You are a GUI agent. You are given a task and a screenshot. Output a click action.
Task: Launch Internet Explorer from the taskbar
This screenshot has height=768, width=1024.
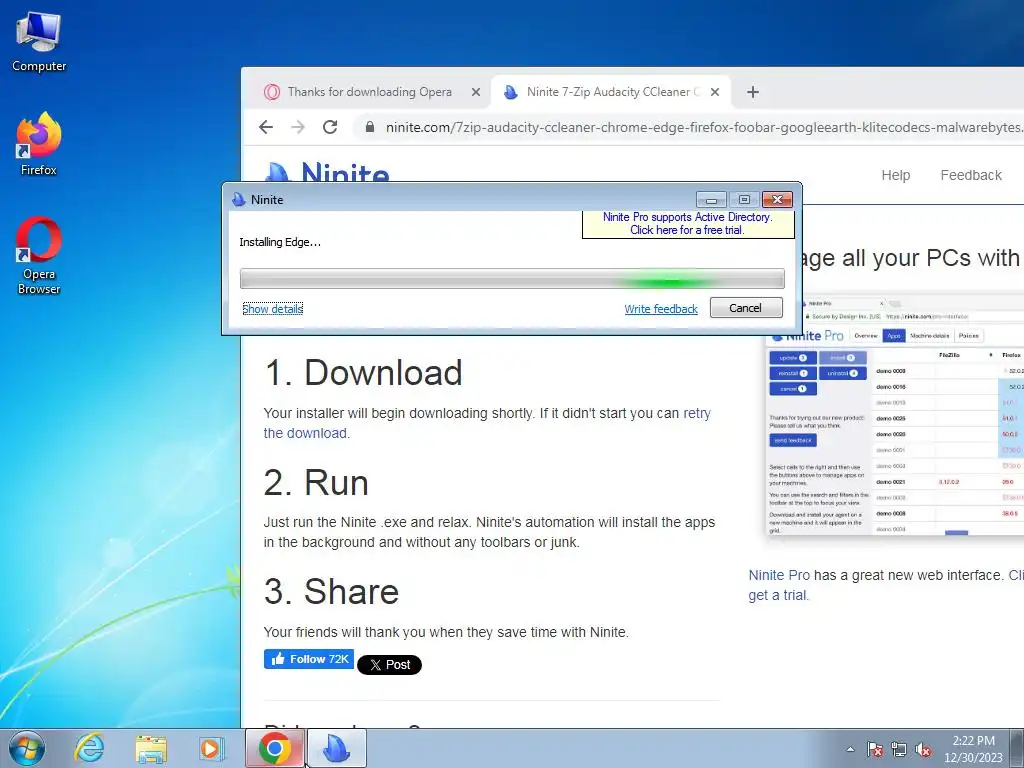[x=89, y=748]
